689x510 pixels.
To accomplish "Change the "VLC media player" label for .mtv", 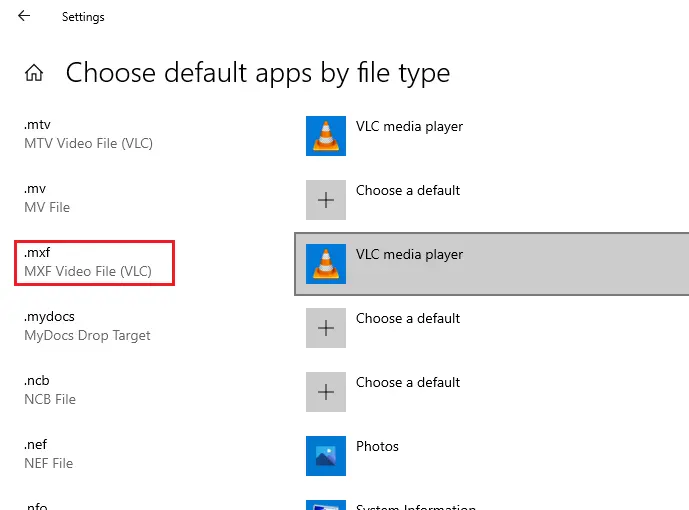I will tap(409, 126).
